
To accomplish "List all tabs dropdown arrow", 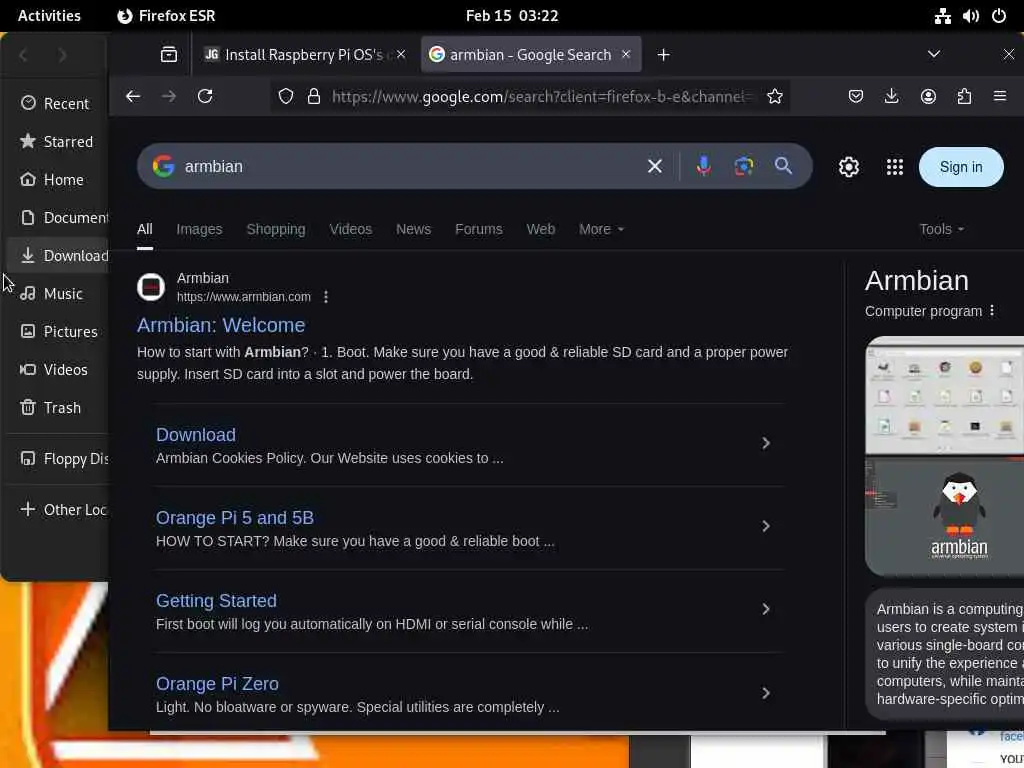I will pos(934,54).
